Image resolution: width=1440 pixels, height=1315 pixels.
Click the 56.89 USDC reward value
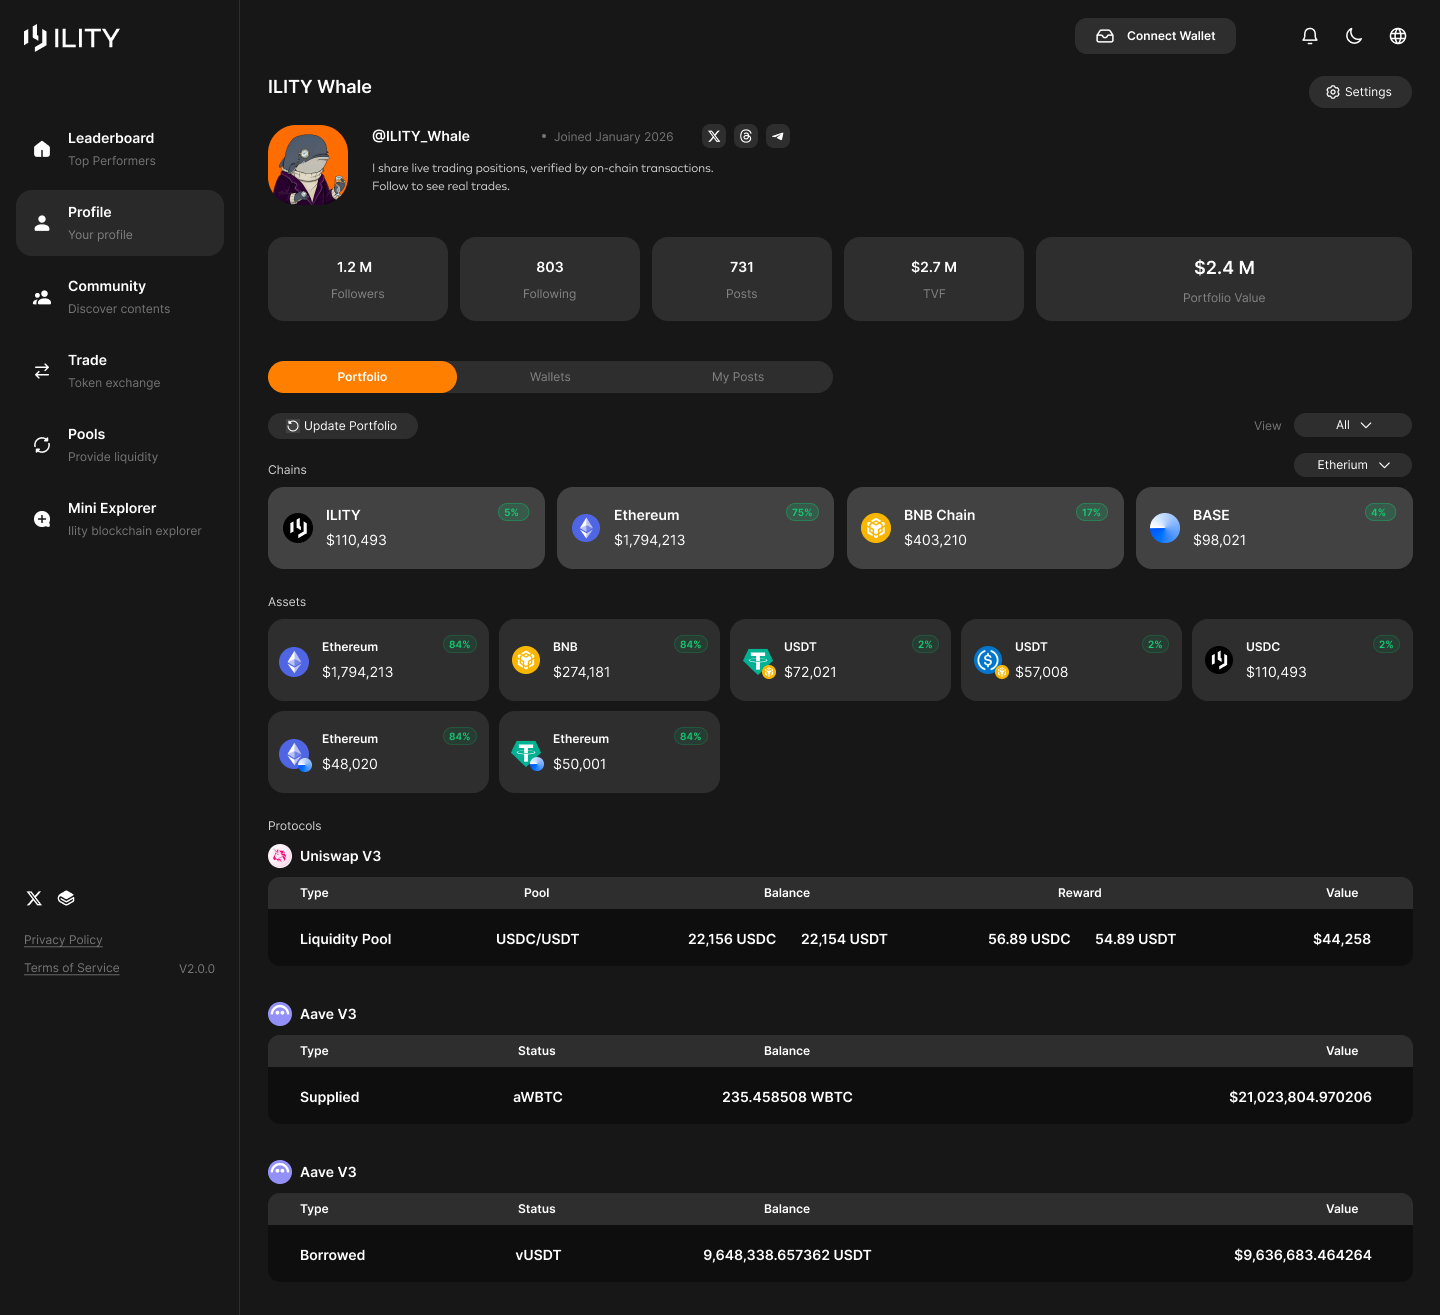[x=1029, y=939]
